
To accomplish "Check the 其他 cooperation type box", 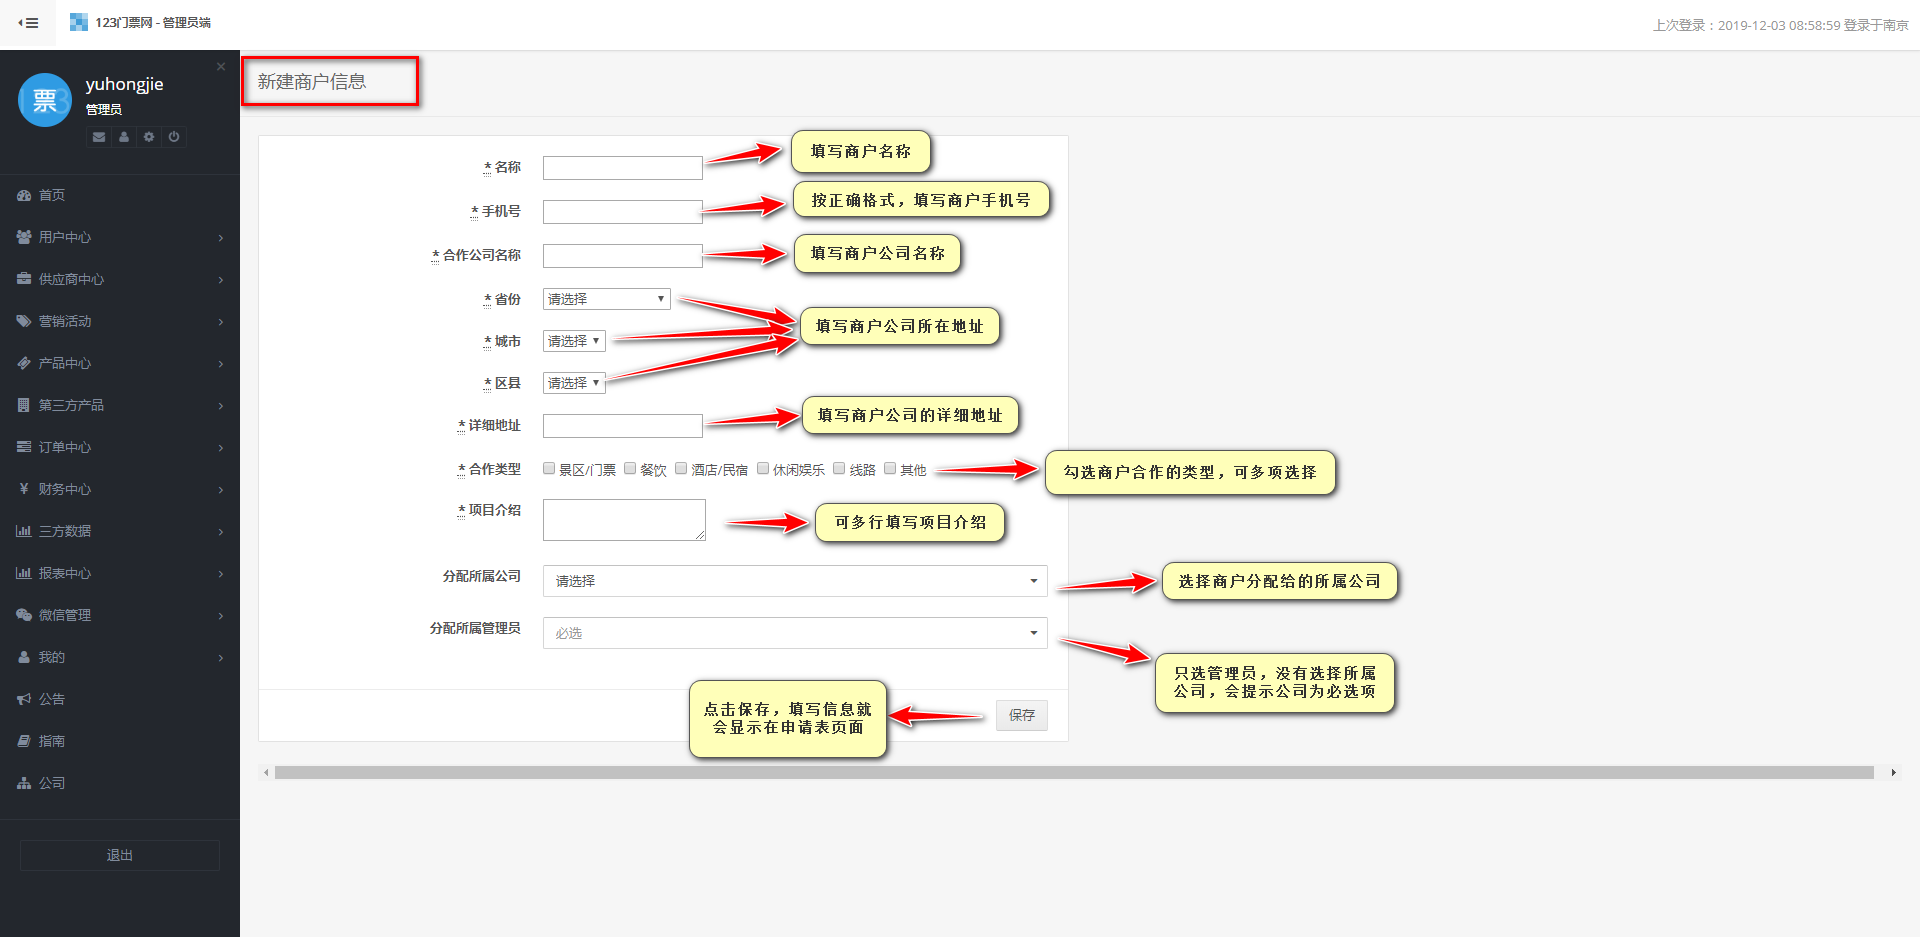I will pyautogui.click(x=890, y=468).
